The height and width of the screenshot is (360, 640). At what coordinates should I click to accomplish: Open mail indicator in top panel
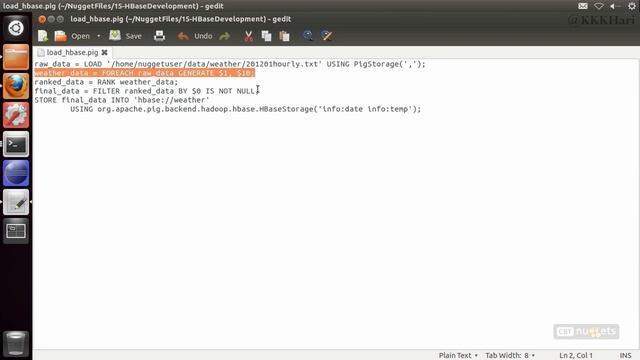tap(583, 6)
